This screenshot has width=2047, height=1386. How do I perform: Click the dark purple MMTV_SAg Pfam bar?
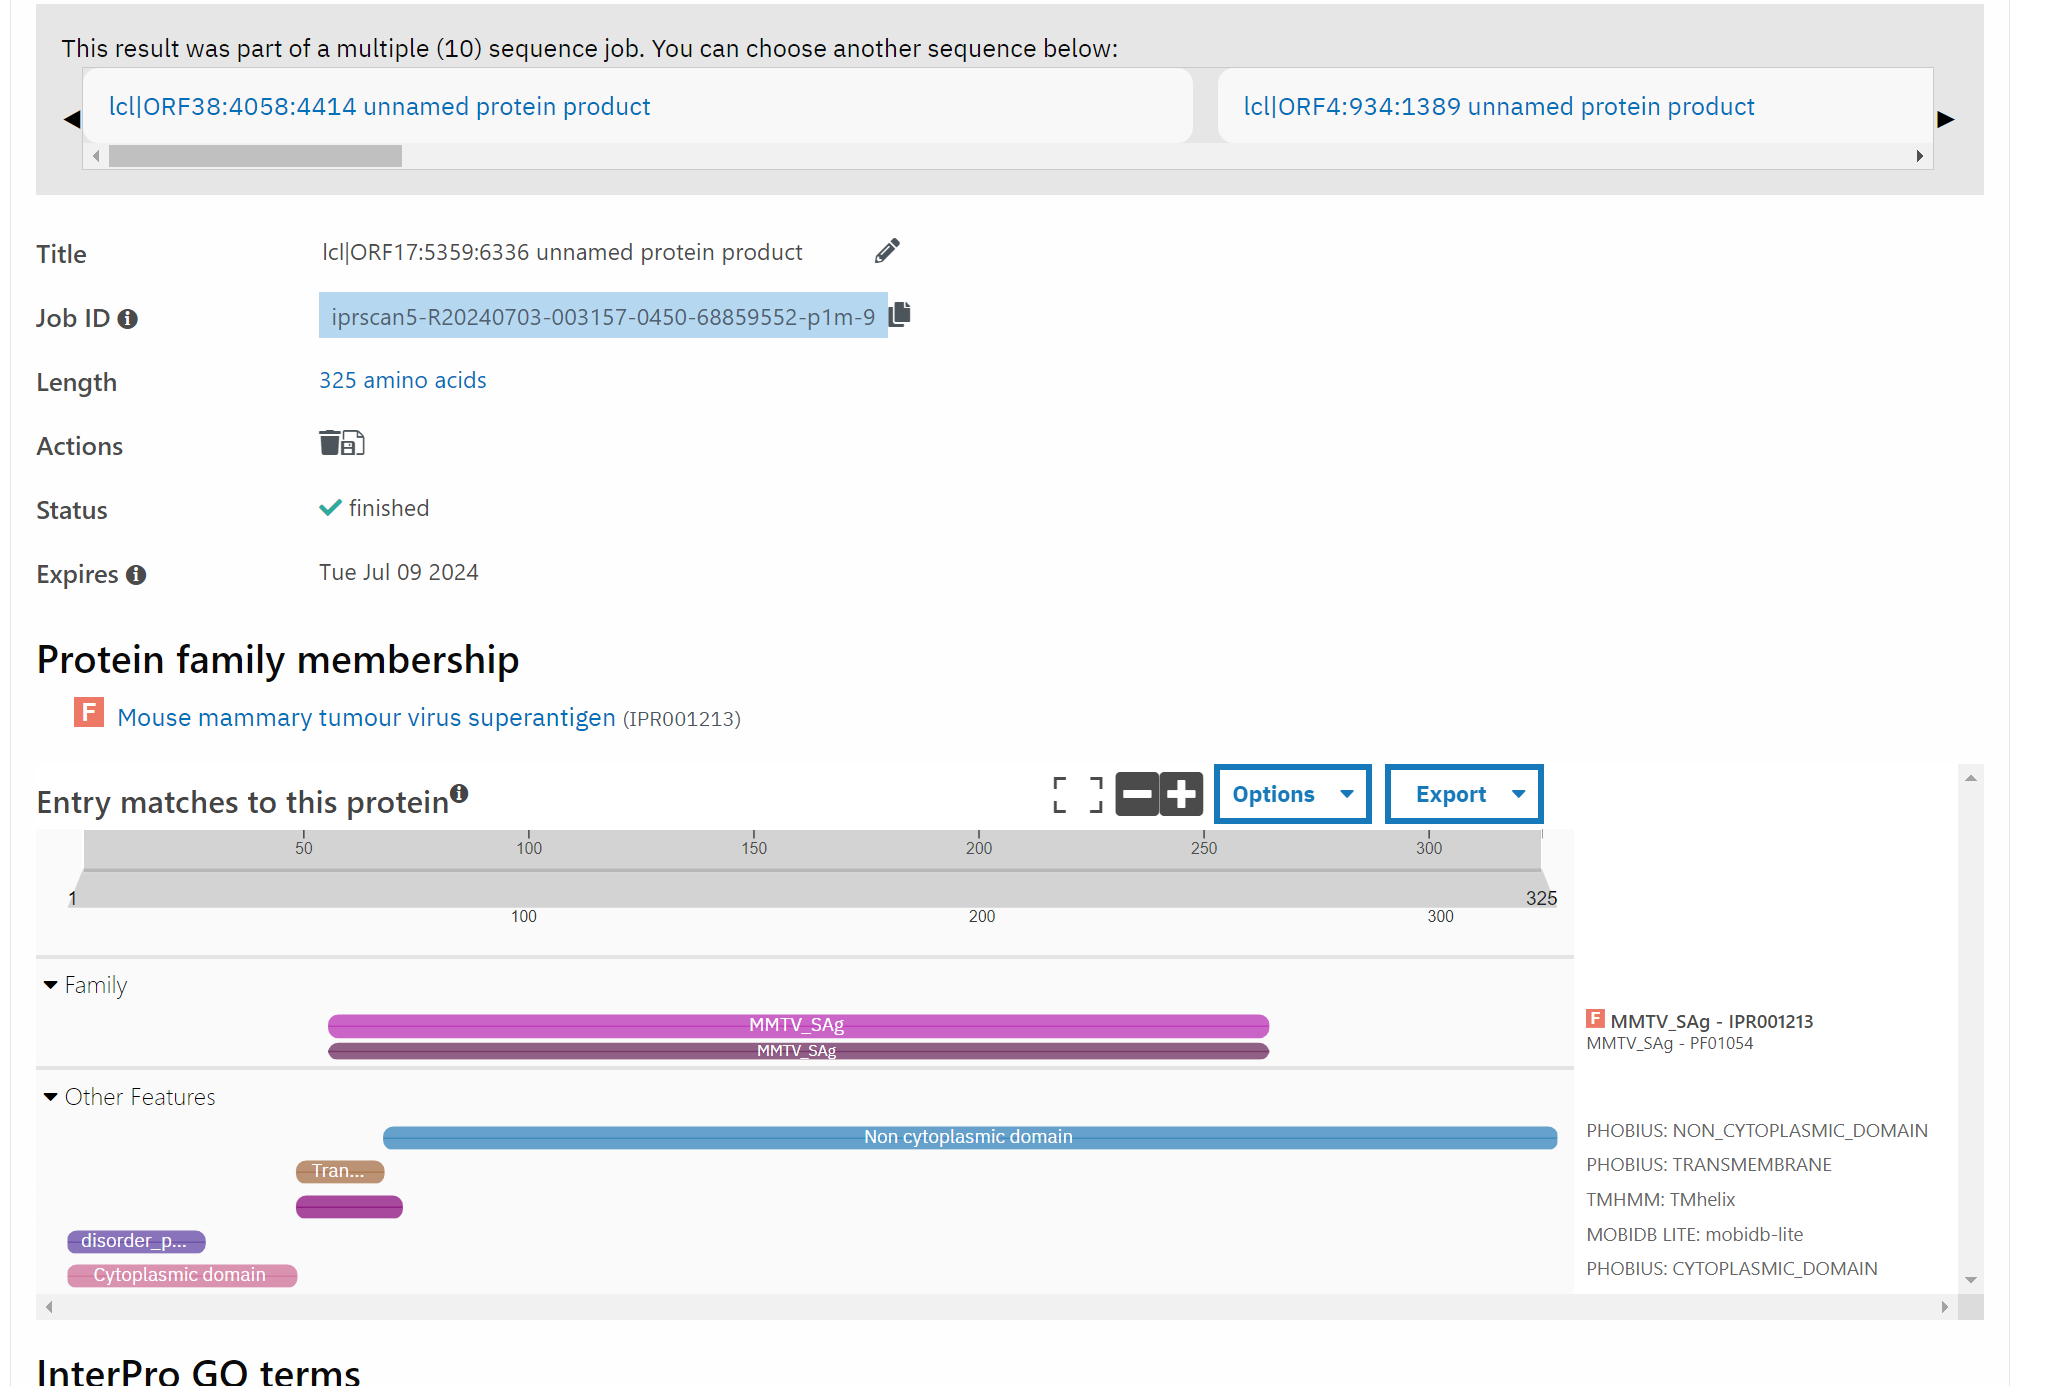pyautogui.click(x=798, y=1051)
